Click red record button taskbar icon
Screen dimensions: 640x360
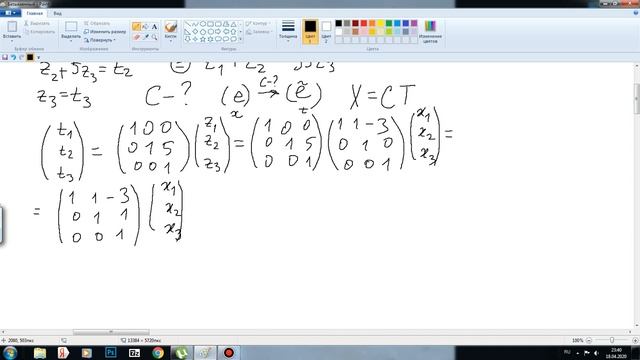coord(228,353)
